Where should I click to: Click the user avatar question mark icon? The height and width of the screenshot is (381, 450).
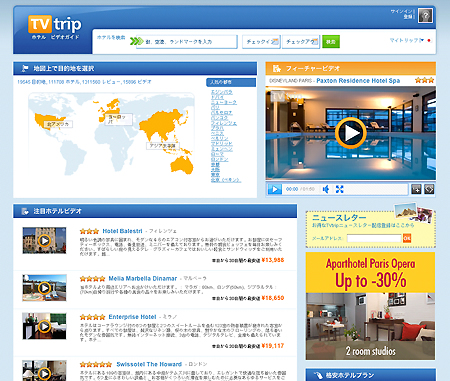point(426,16)
